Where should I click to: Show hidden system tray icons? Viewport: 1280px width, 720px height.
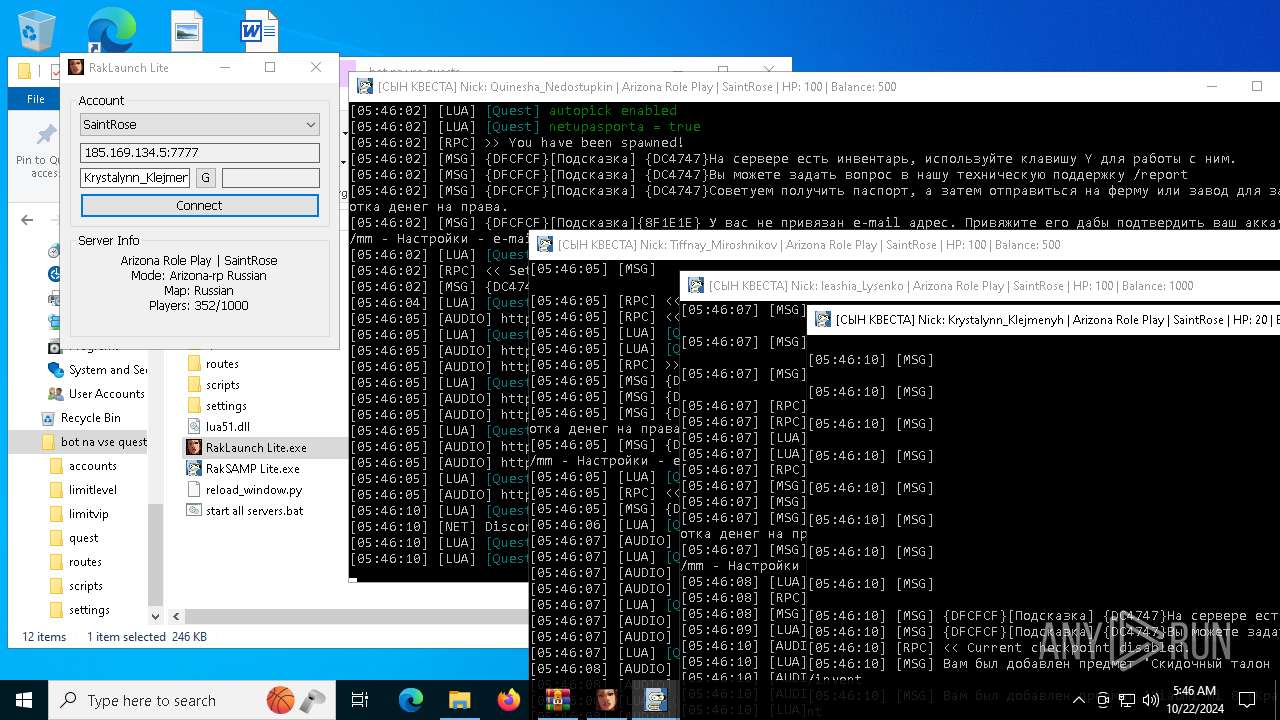click(x=1079, y=700)
